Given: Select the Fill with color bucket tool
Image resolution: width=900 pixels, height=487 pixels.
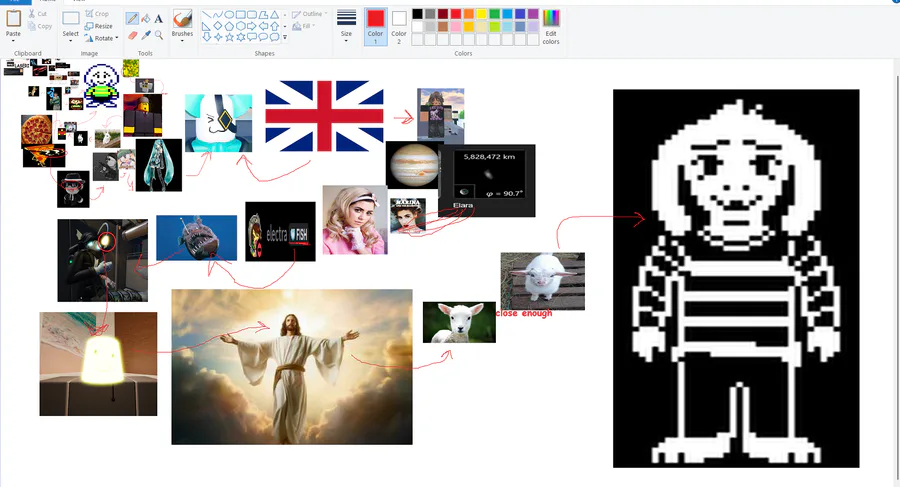Looking at the screenshot, I should pos(146,19).
